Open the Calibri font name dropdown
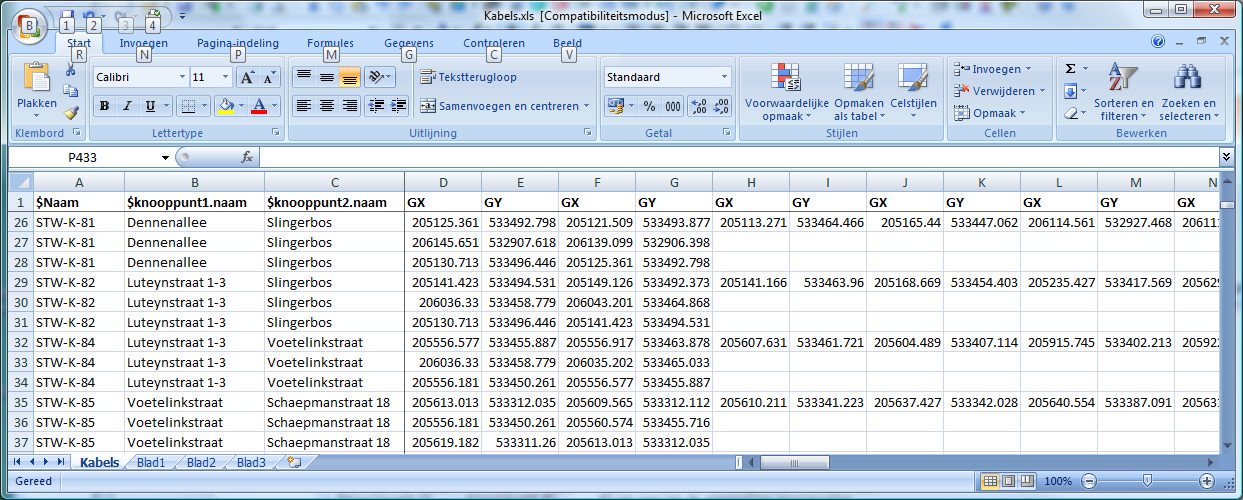This screenshot has width=1243, height=500. click(x=182, y=77)
